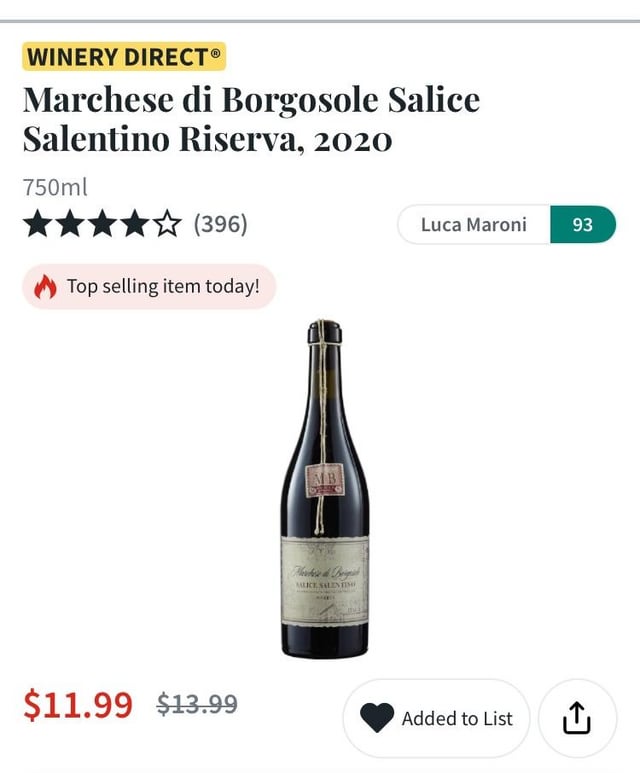Click the flame icon in top-selling badge
The image size is (640, 773).
tap(46, 287)
